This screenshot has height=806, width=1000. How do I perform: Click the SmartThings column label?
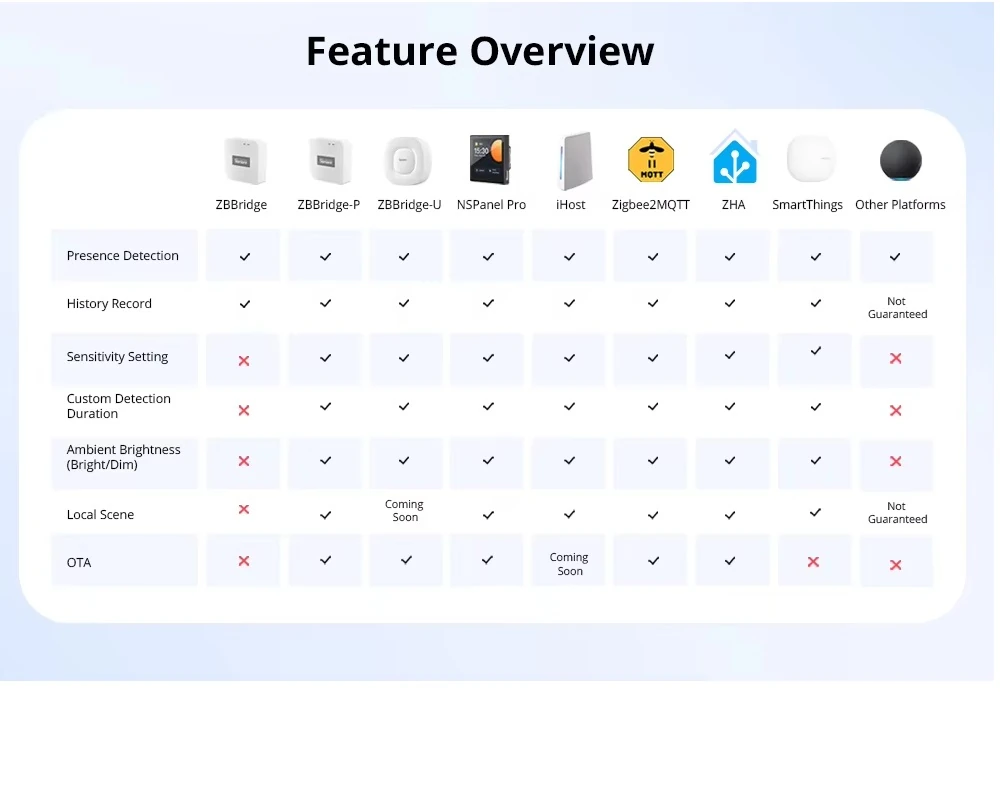coord(807,205)
